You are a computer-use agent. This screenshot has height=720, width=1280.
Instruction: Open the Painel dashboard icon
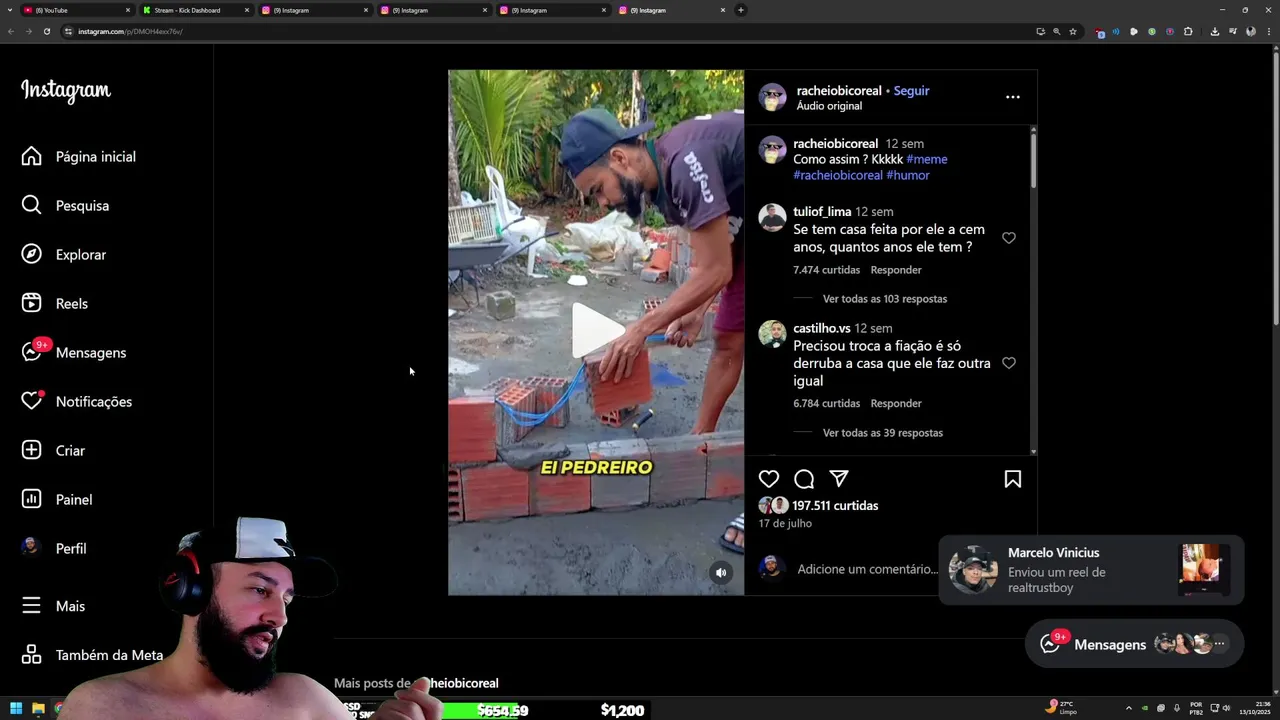(x=32, y=499)
